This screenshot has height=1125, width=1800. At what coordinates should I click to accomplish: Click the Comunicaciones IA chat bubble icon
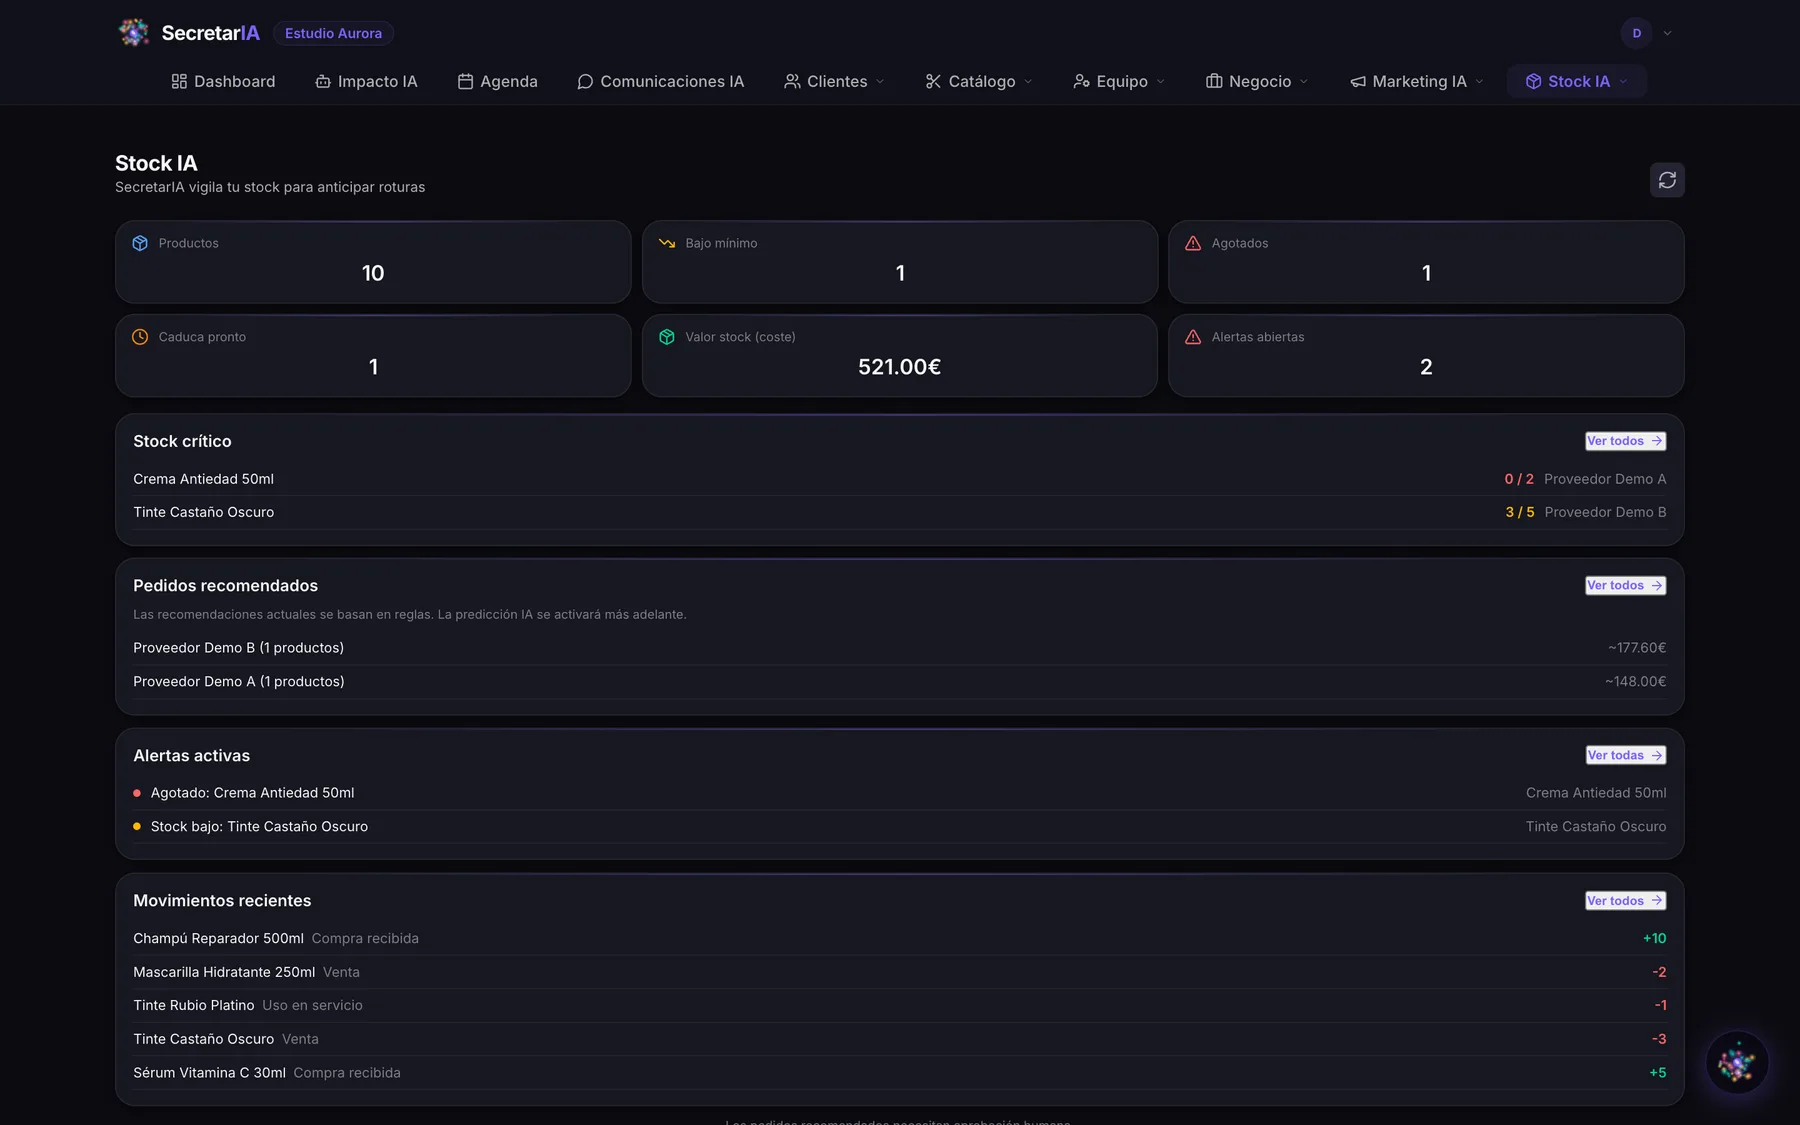(585, 81)
